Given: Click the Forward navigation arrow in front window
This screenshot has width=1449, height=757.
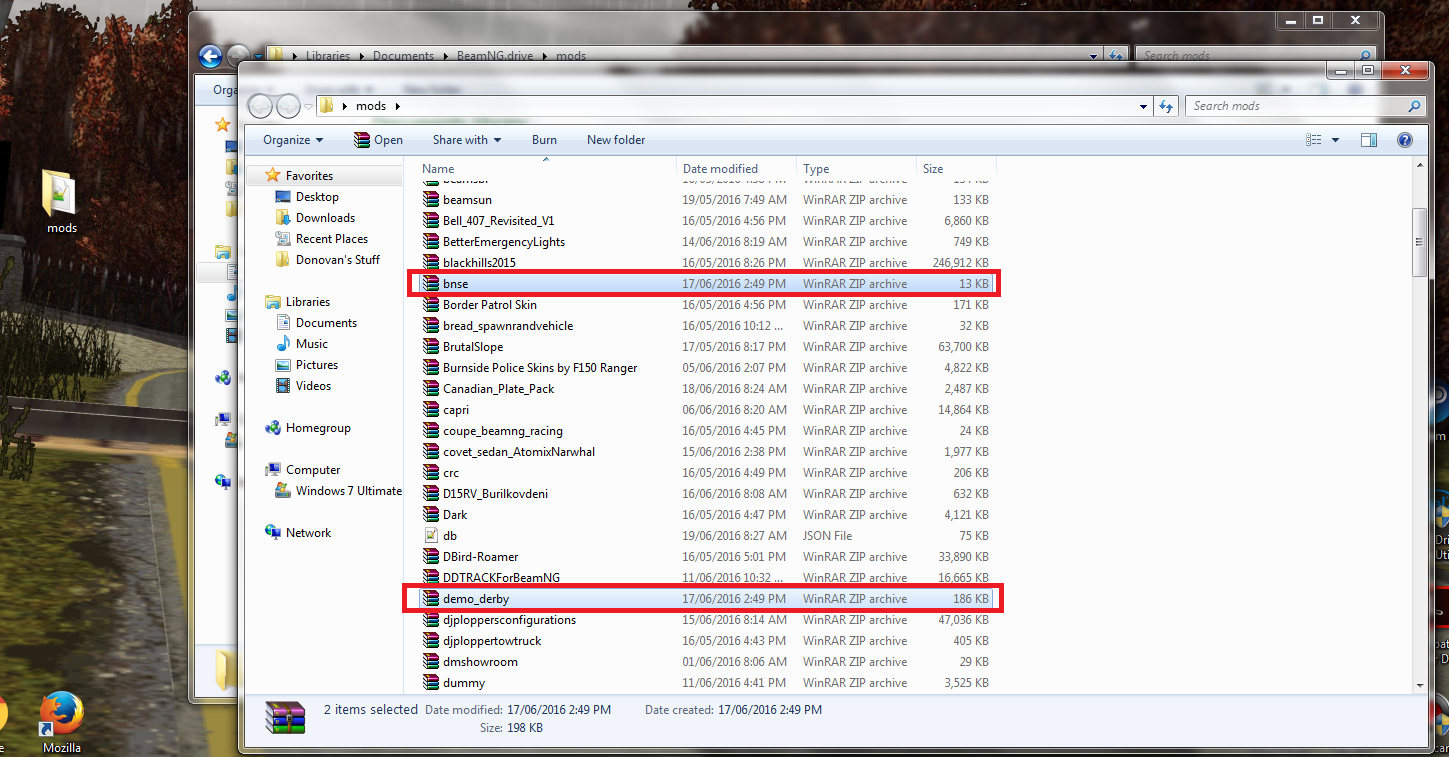Looking at the screenshot, I should 288,106.
